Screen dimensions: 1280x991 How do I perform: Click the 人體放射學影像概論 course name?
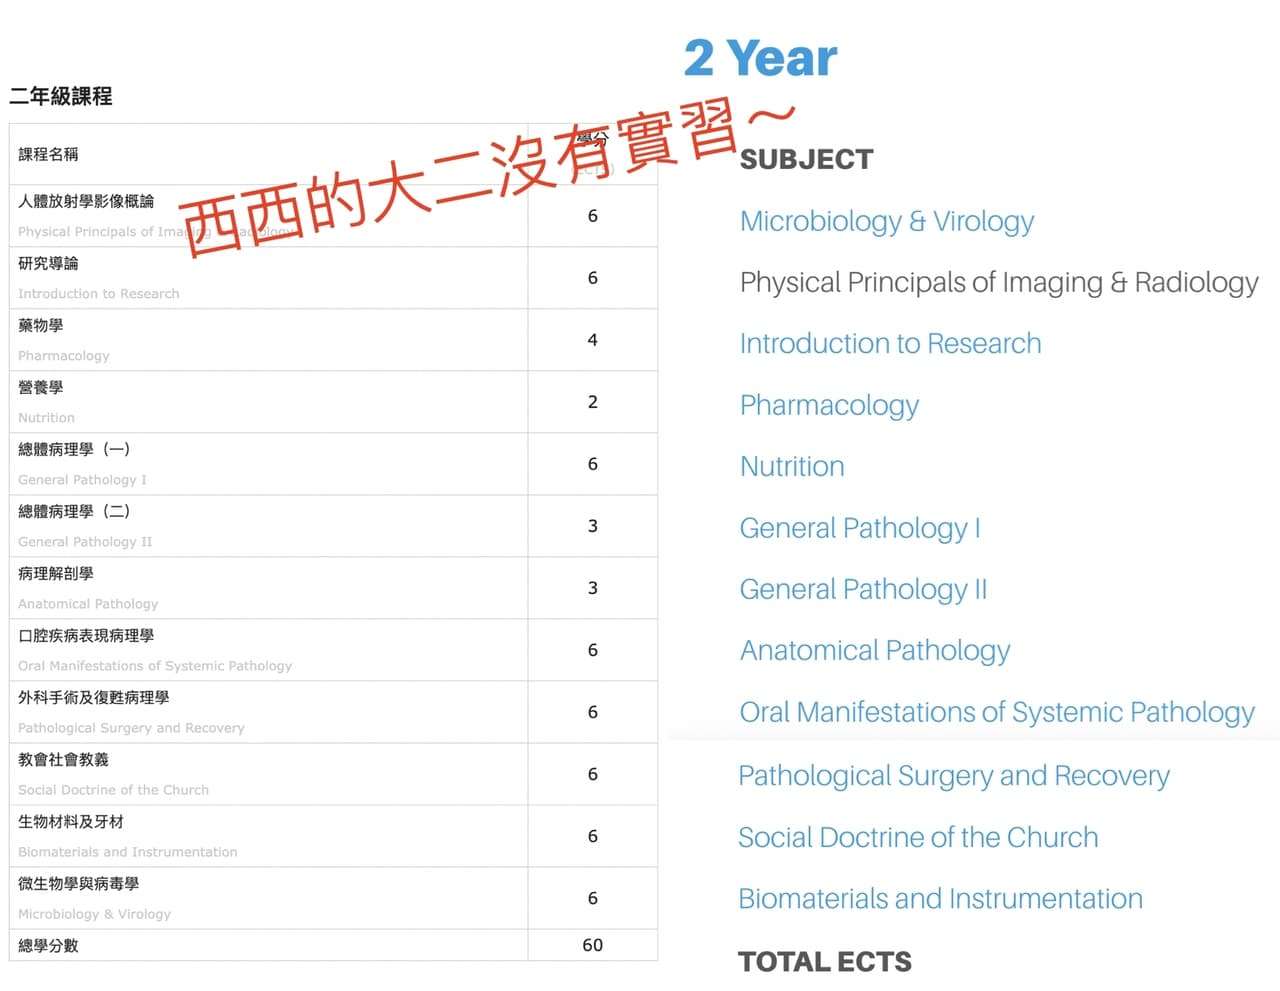(x=86, y=201)
